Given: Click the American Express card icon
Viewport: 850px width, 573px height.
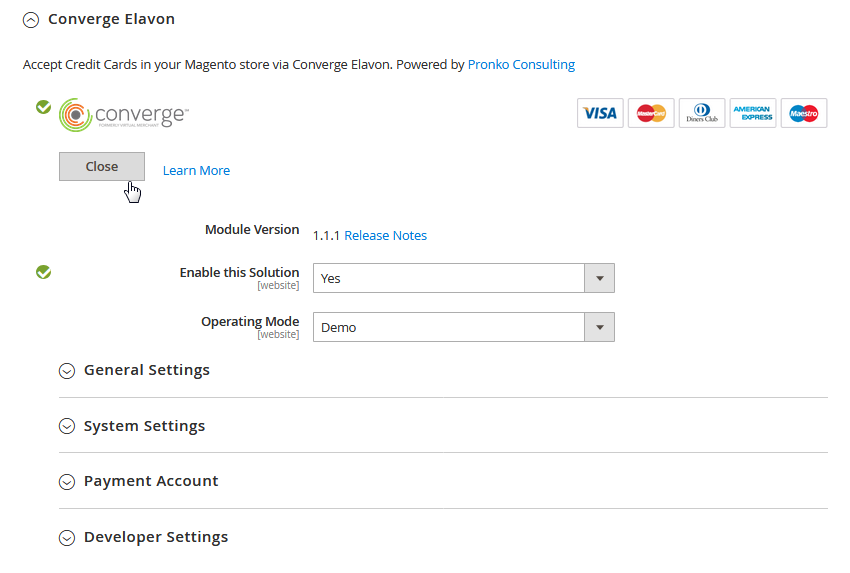Looking at the screenshot, I should click(x=753, y=113).
